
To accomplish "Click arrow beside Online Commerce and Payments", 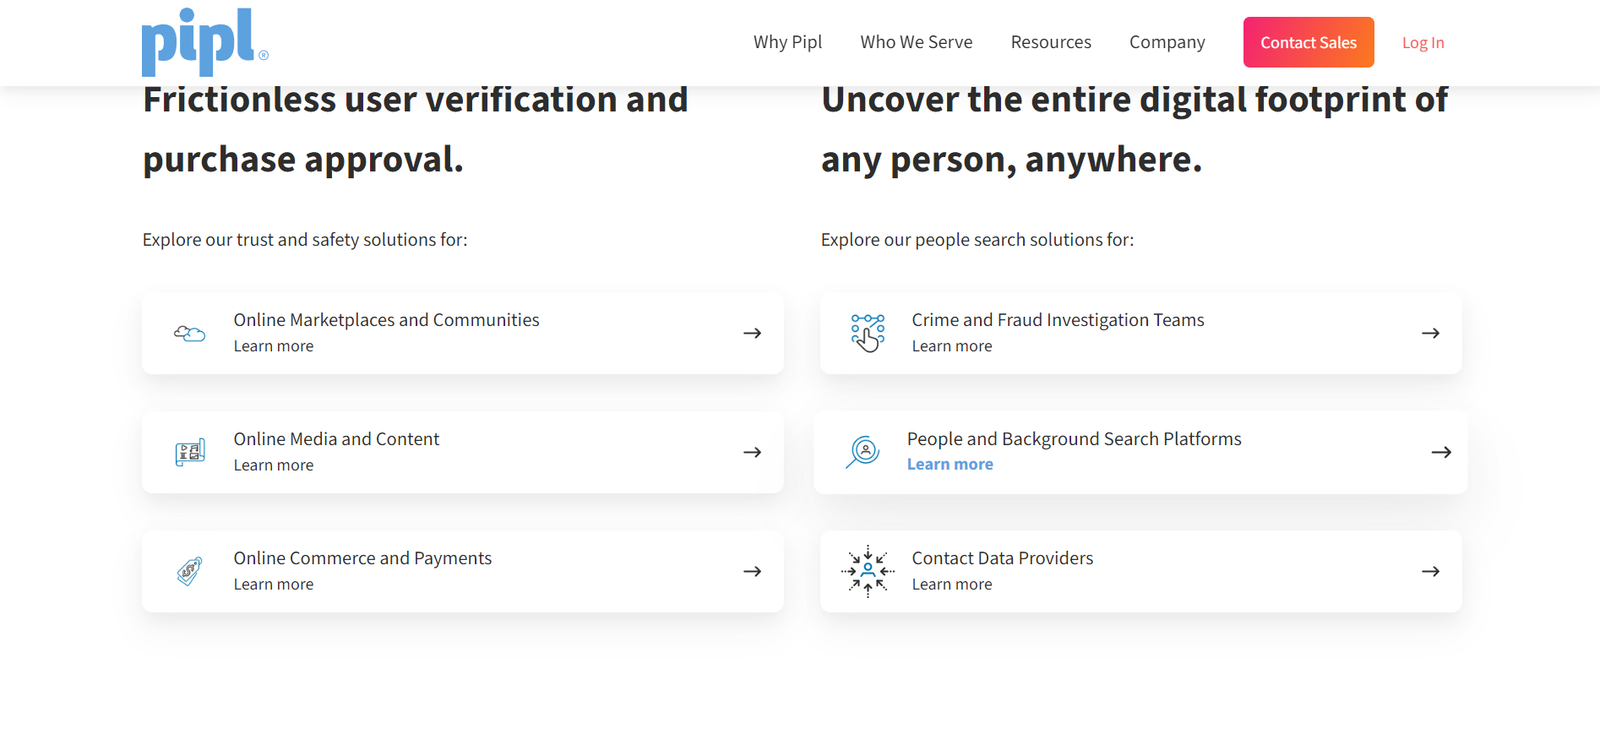I will pyautogui.click(x=752, y=571).
